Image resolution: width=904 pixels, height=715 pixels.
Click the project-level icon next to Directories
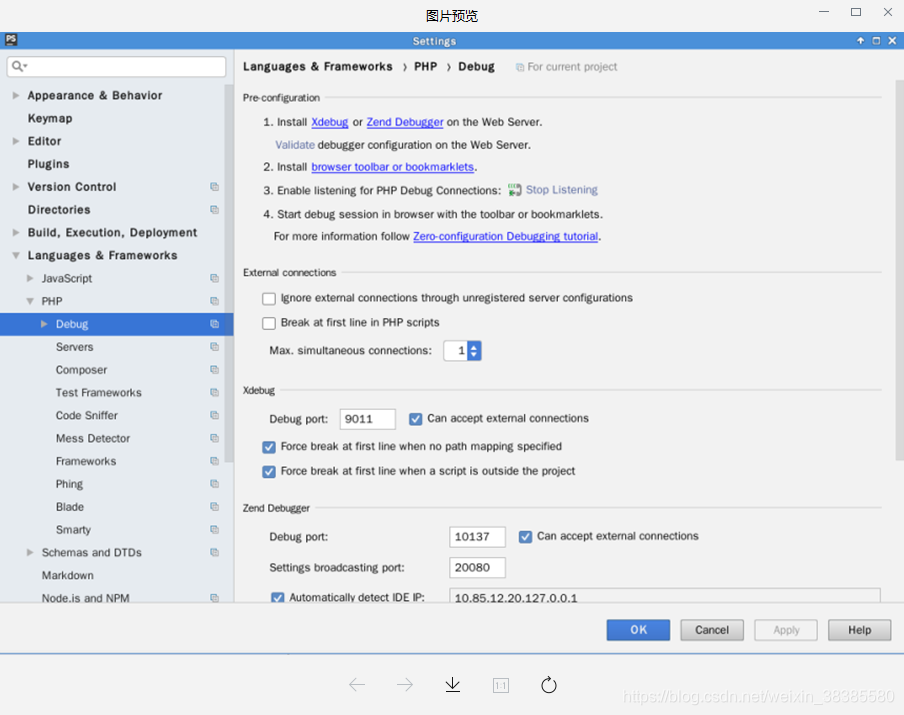[x=214, y=210]
